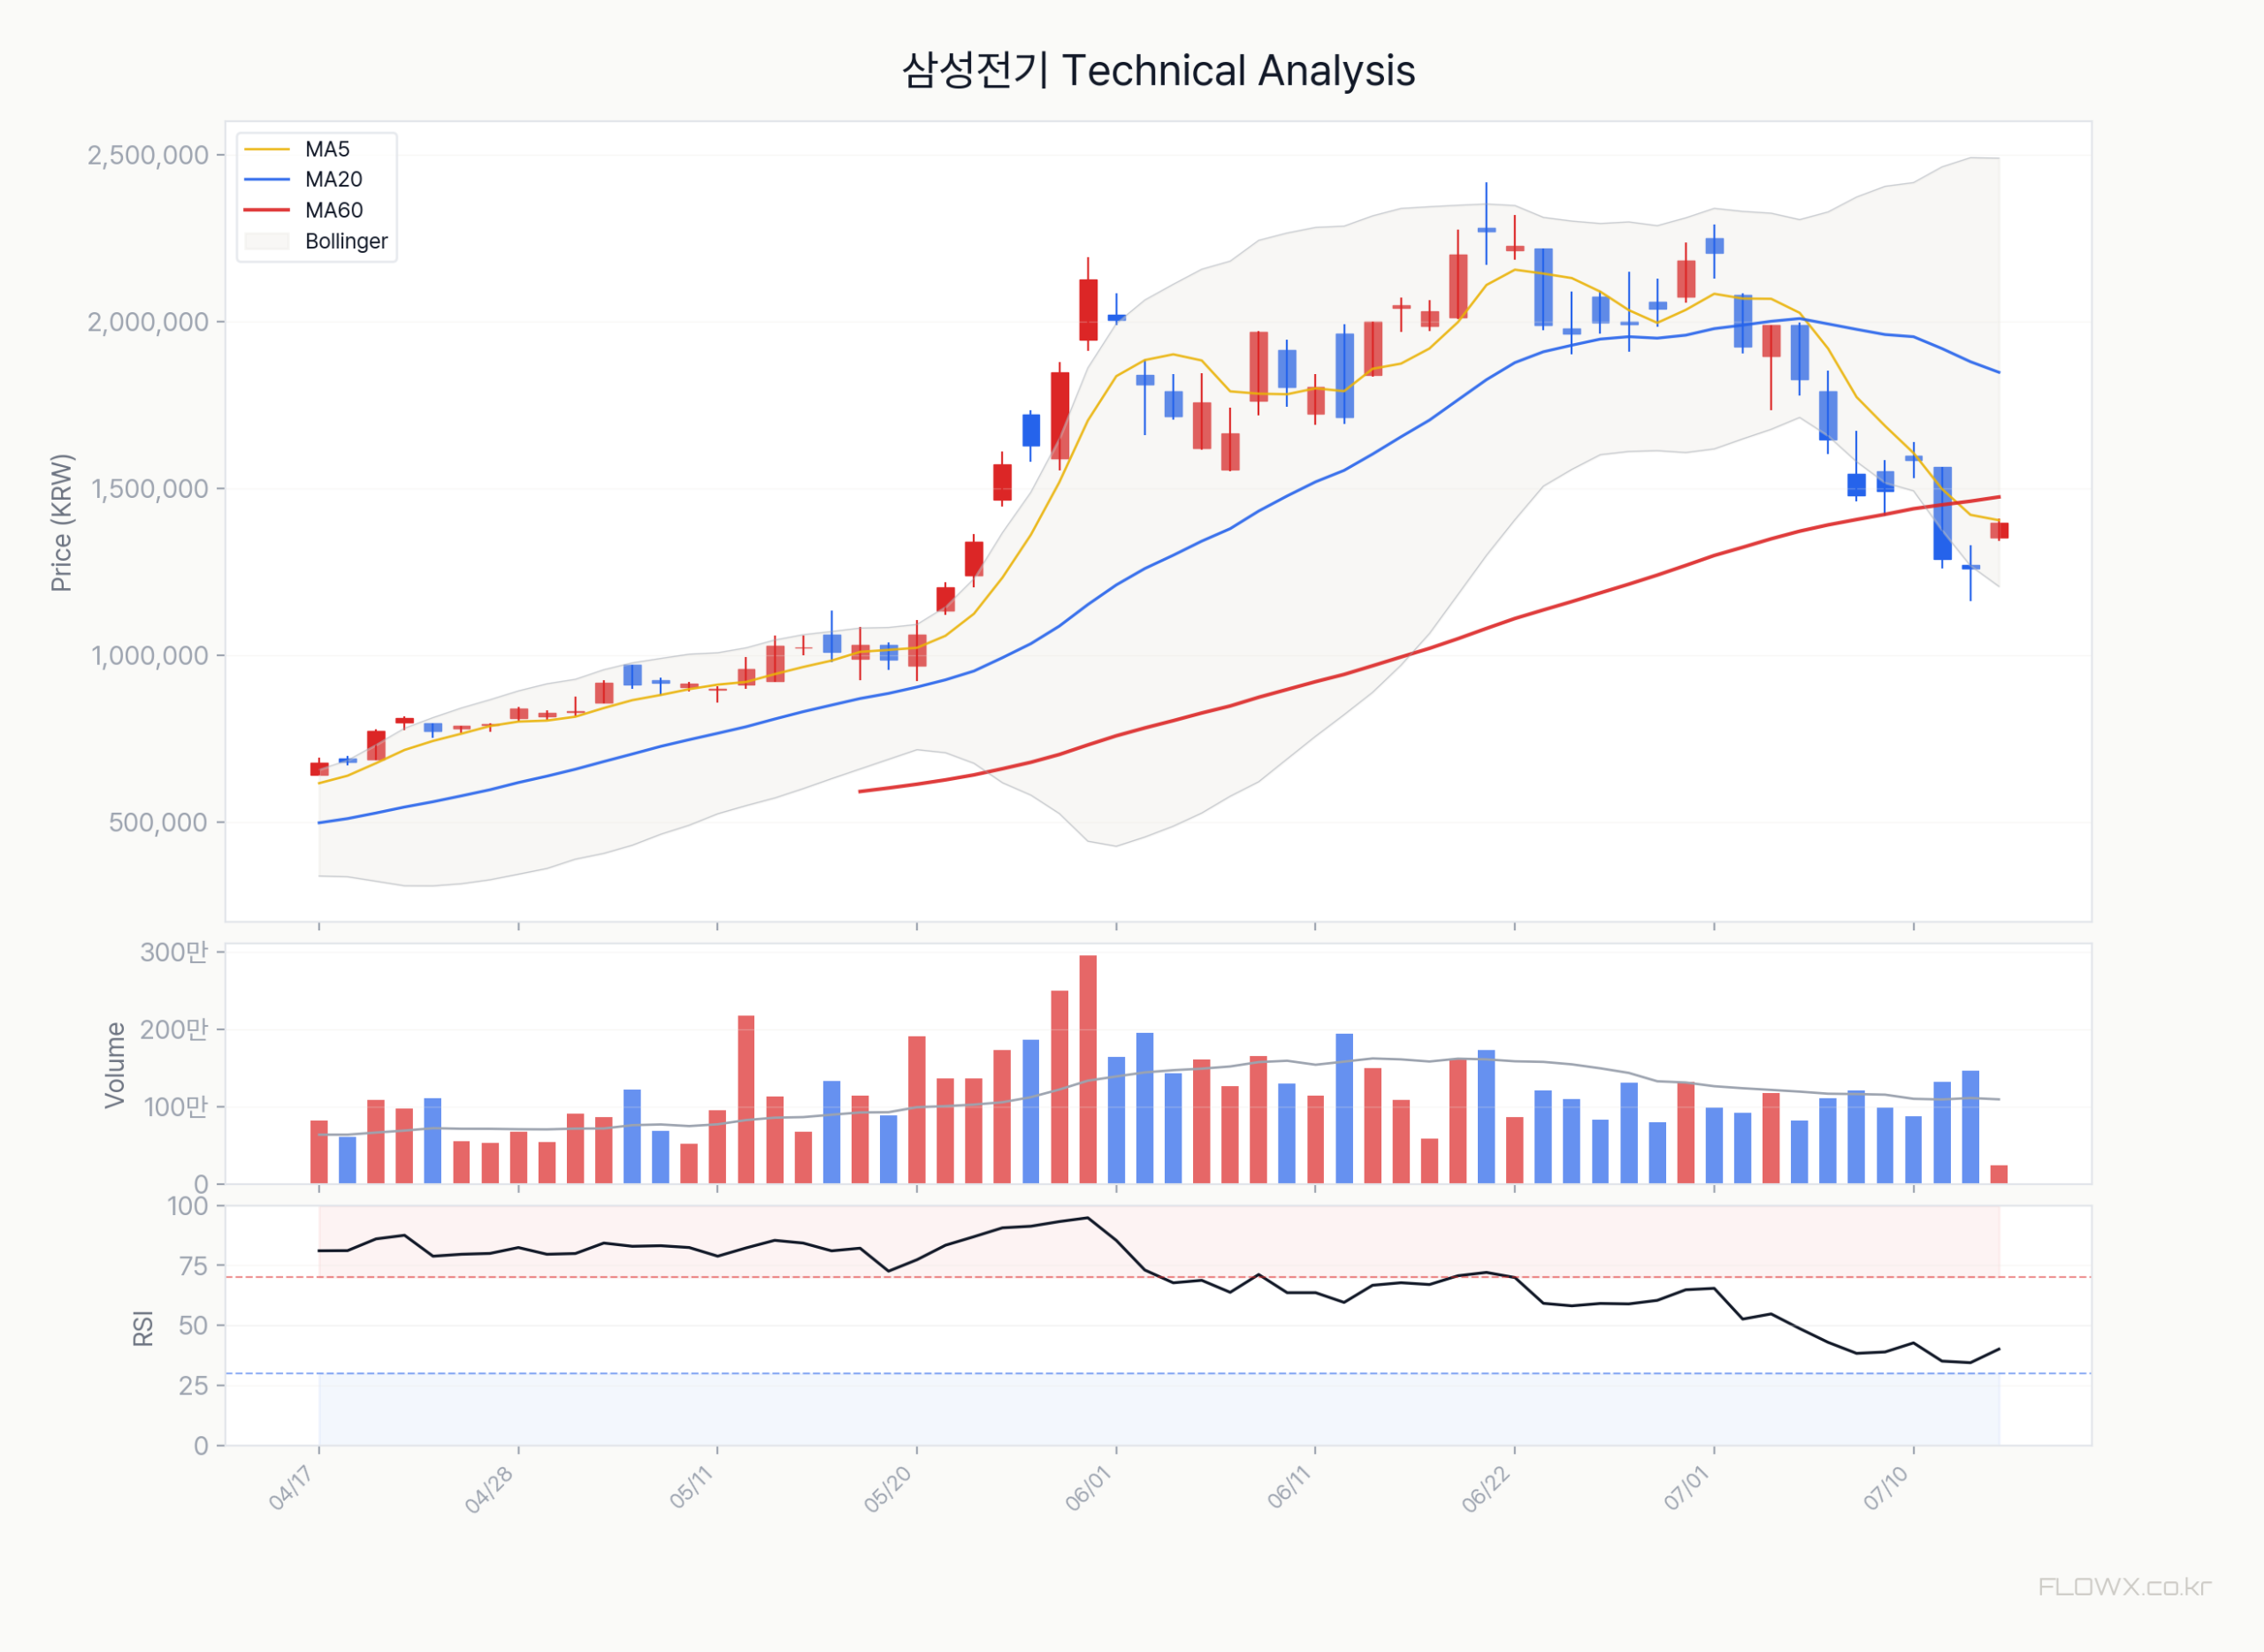Click the 2,000,000 price axis label
2264x1652 pixels.
[148, 322]
